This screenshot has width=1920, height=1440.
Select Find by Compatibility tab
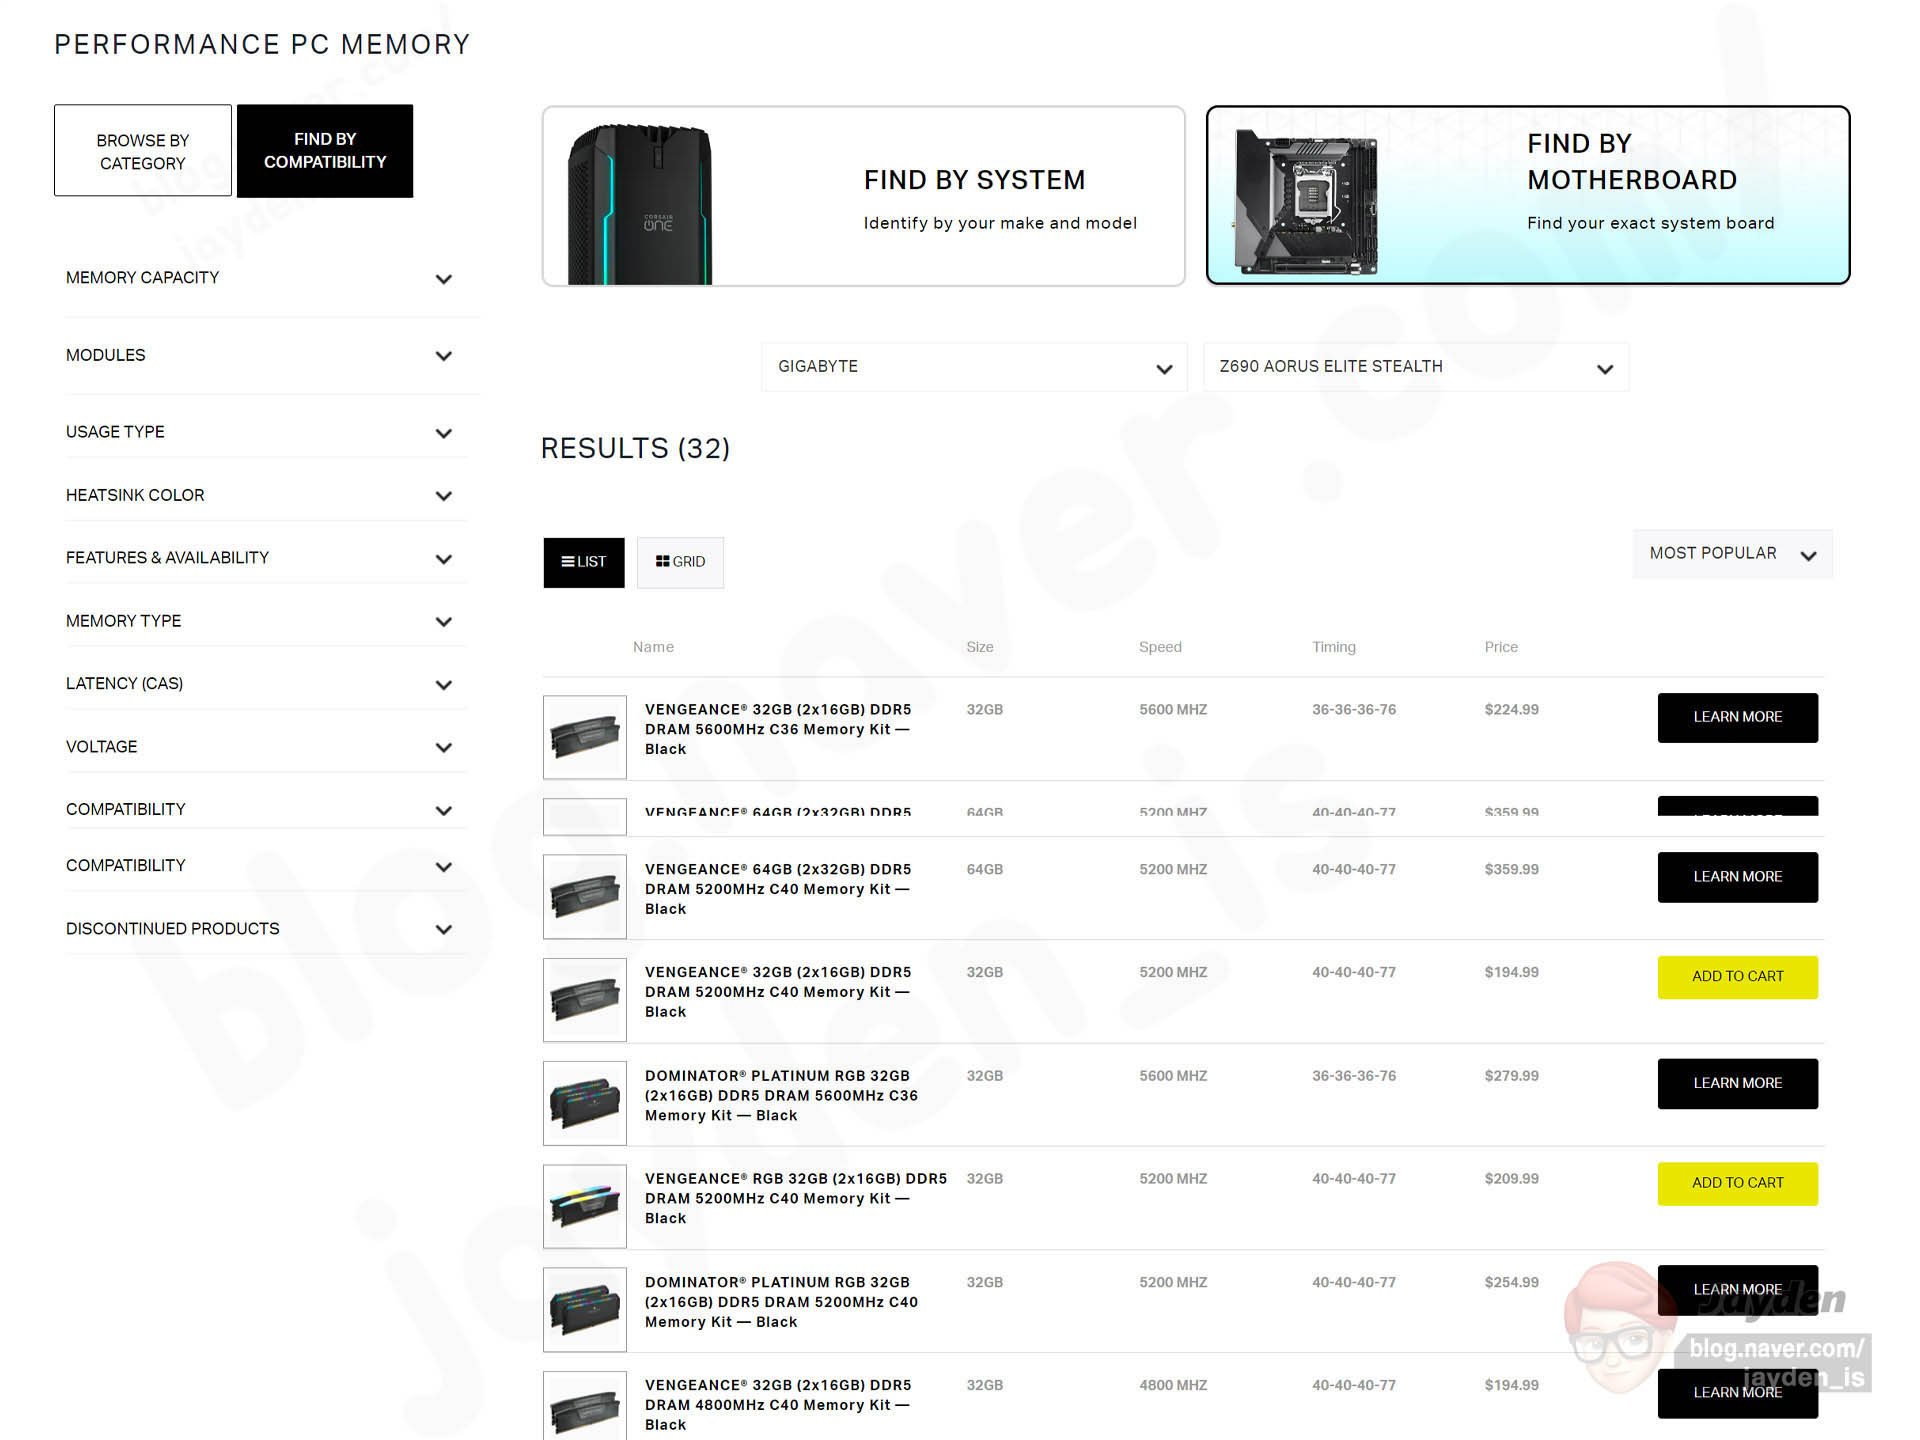[325, 151]
